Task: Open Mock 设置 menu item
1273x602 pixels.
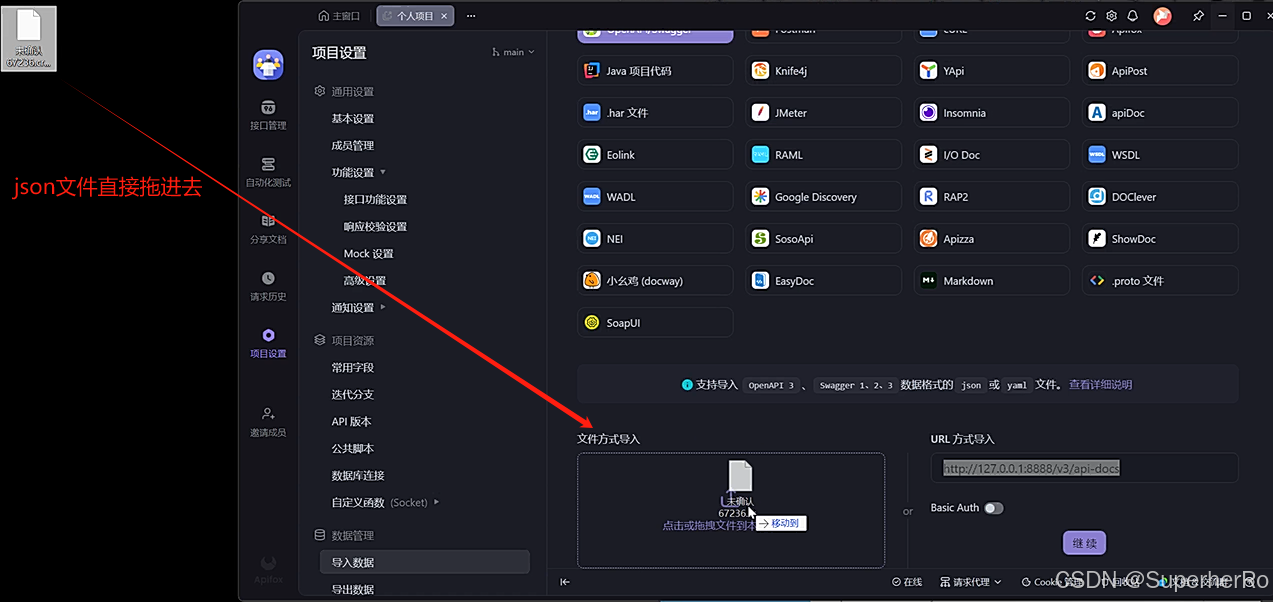Action: coord(368,253)
